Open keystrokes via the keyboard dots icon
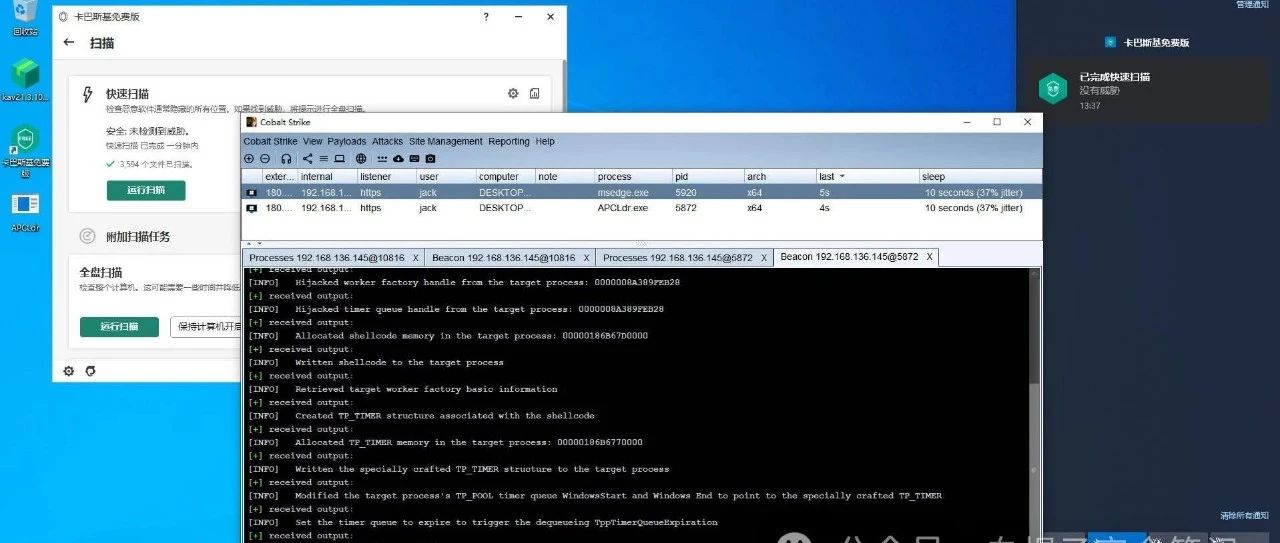This screenshot has width=1280, height=543. pos(383,159)
